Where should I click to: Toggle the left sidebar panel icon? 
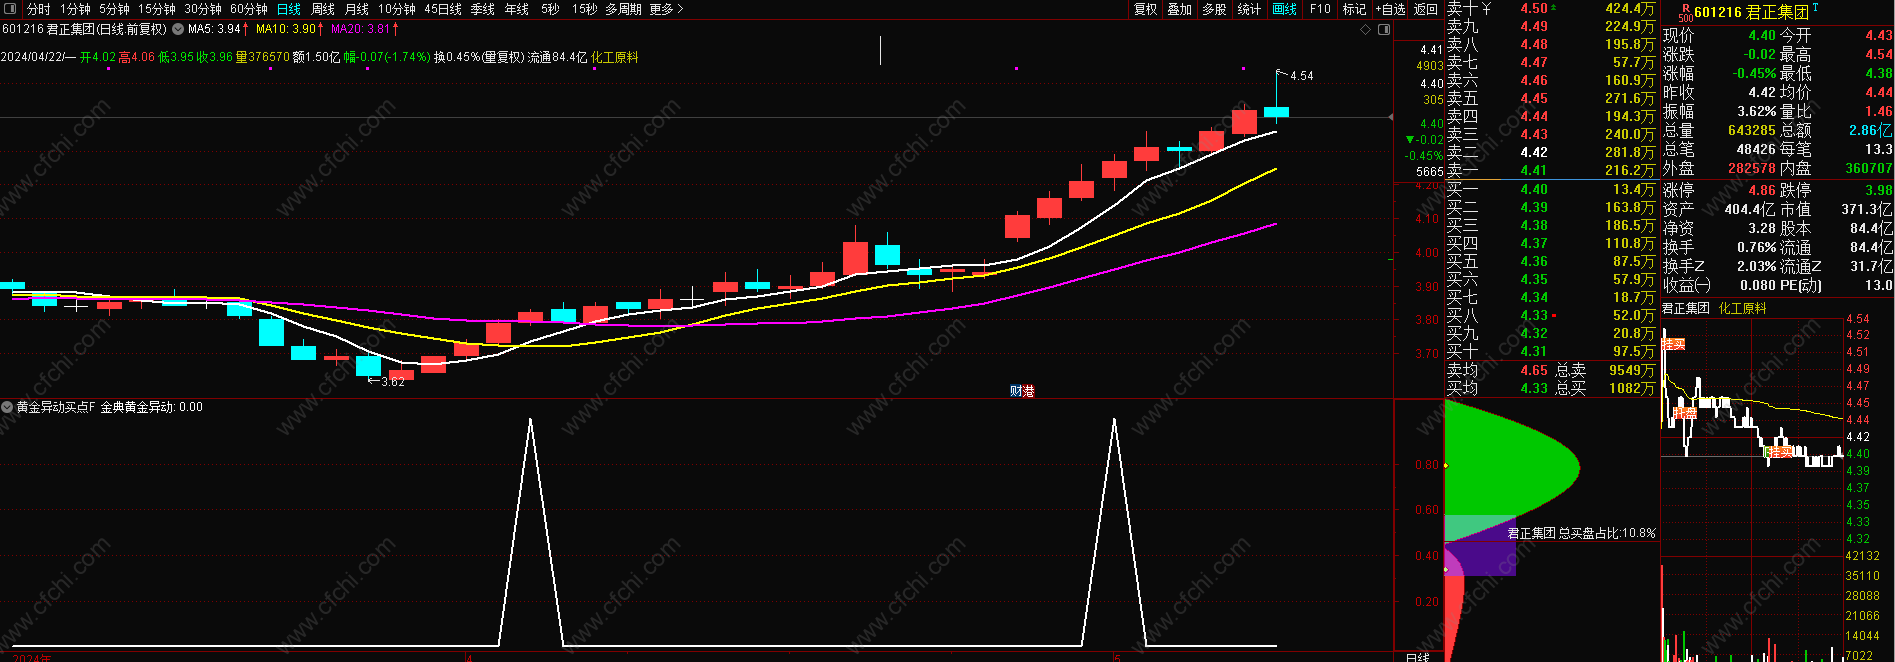(12, 9)
